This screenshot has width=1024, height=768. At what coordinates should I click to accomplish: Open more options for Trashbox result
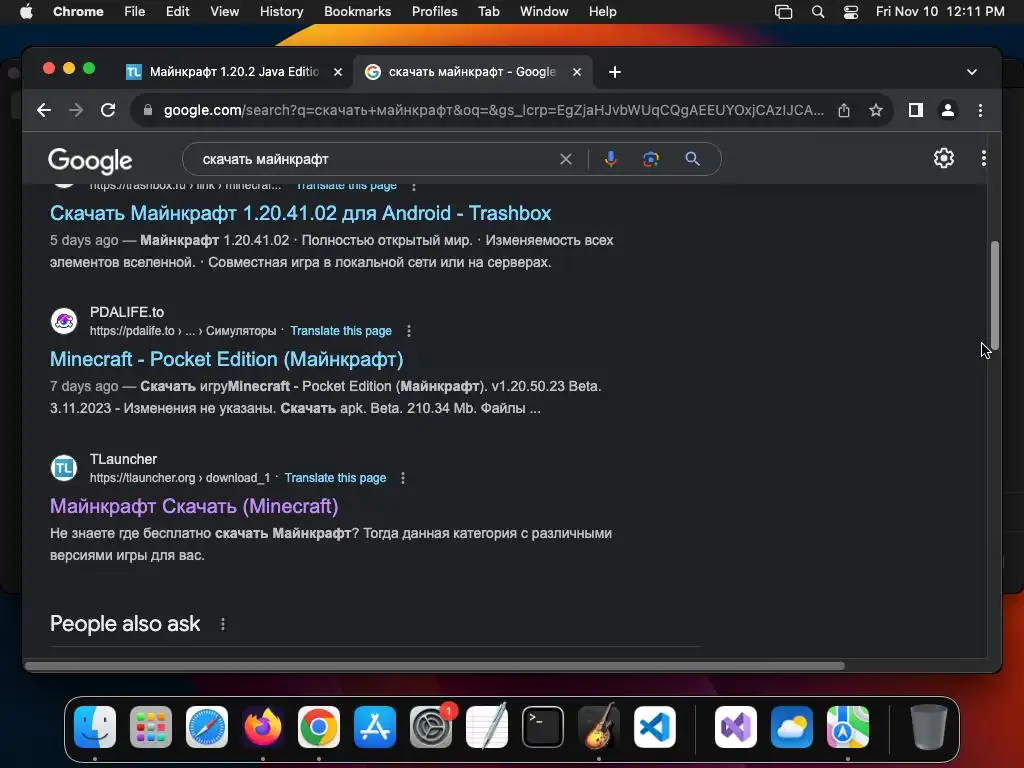[x=413, y=186]
